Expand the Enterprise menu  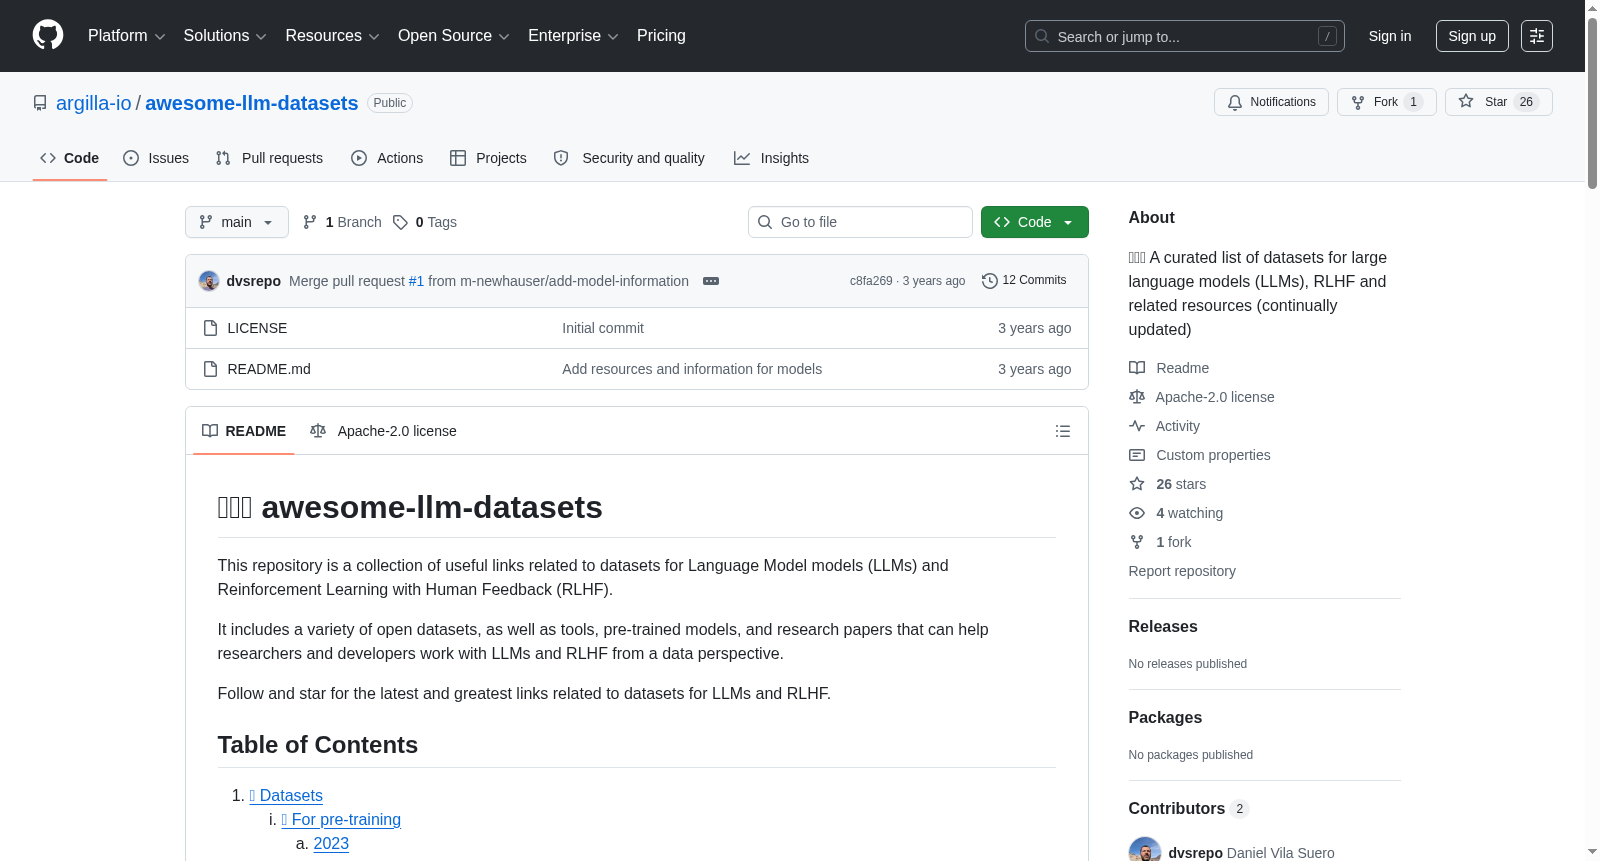[573, 36]
